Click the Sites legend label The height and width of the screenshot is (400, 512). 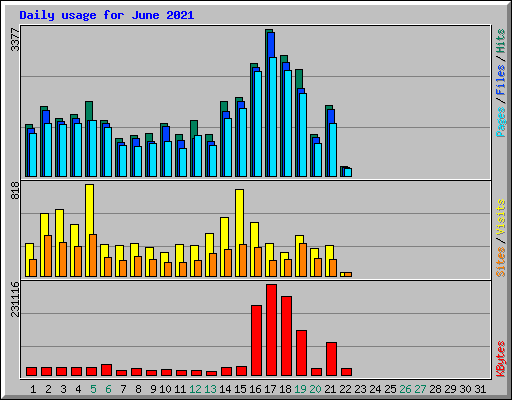[x=500, y=262]
